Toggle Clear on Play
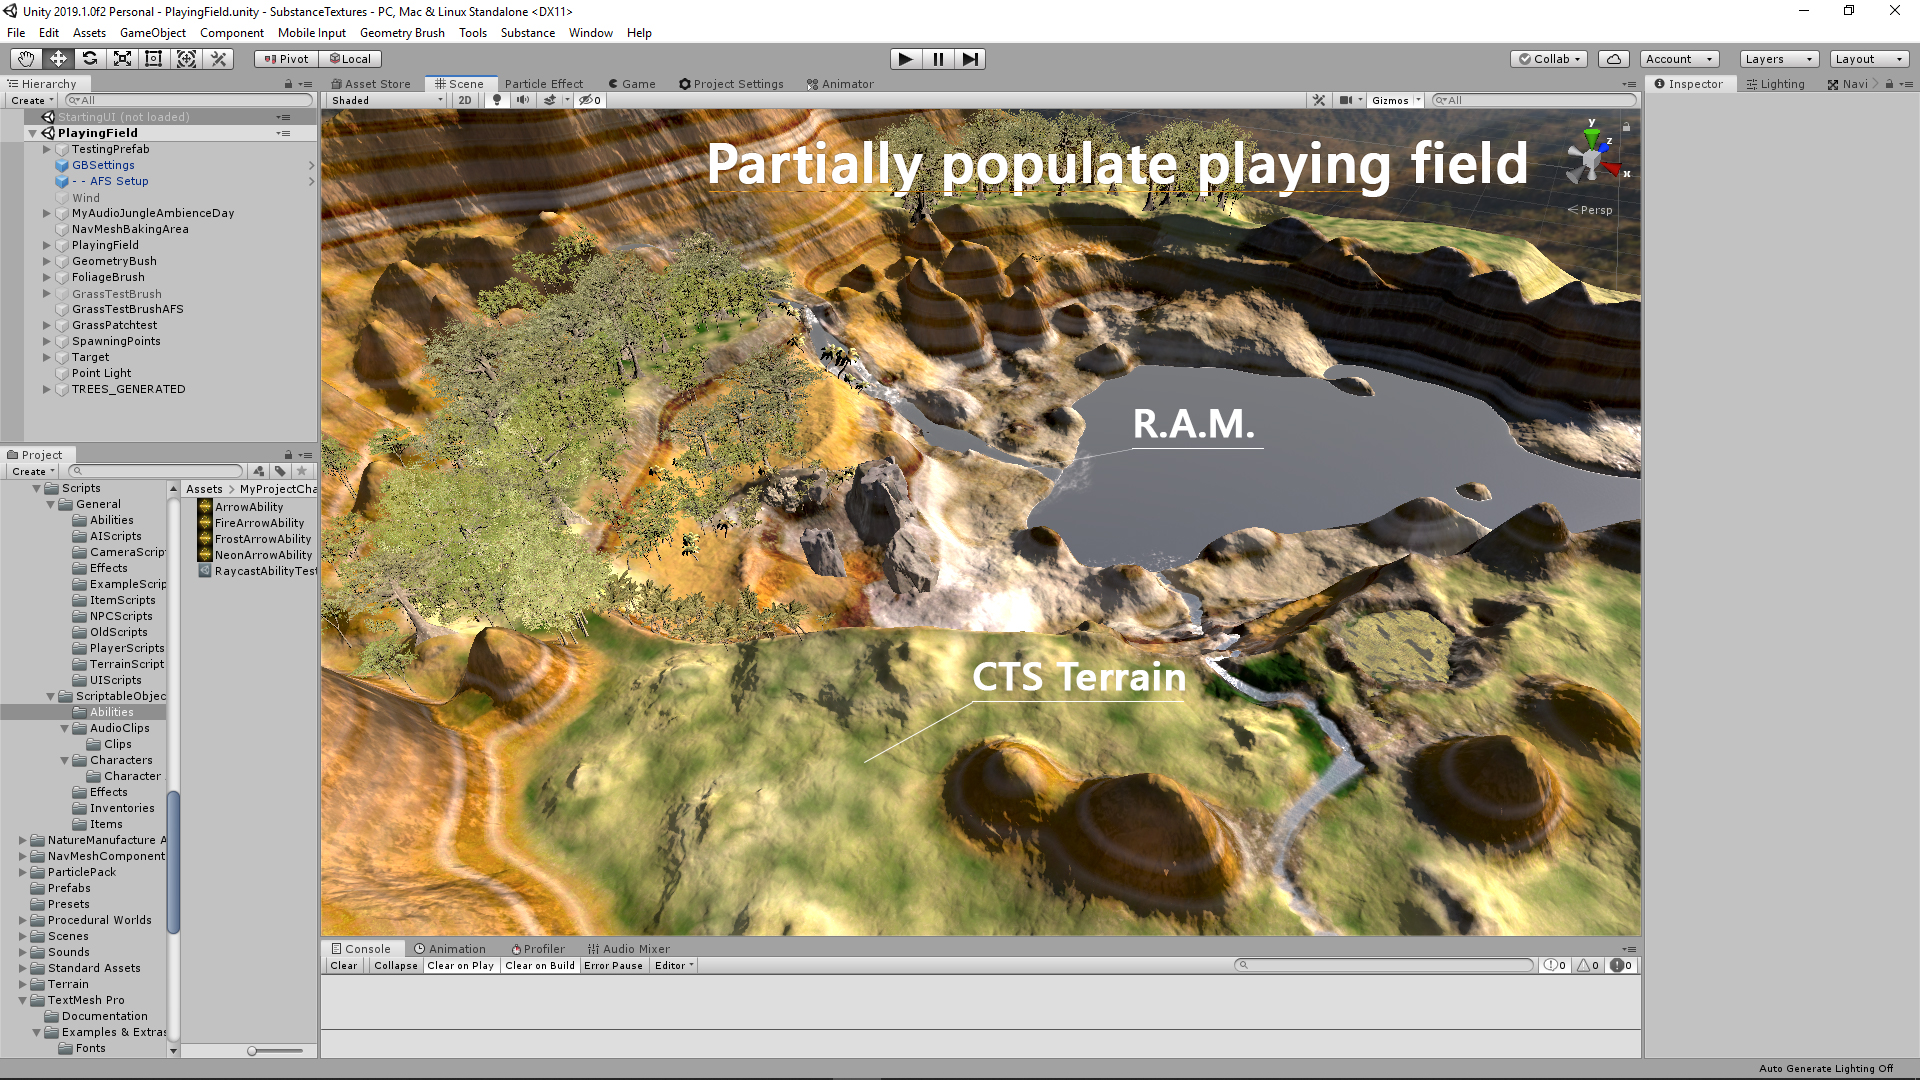 pos(460,966)
